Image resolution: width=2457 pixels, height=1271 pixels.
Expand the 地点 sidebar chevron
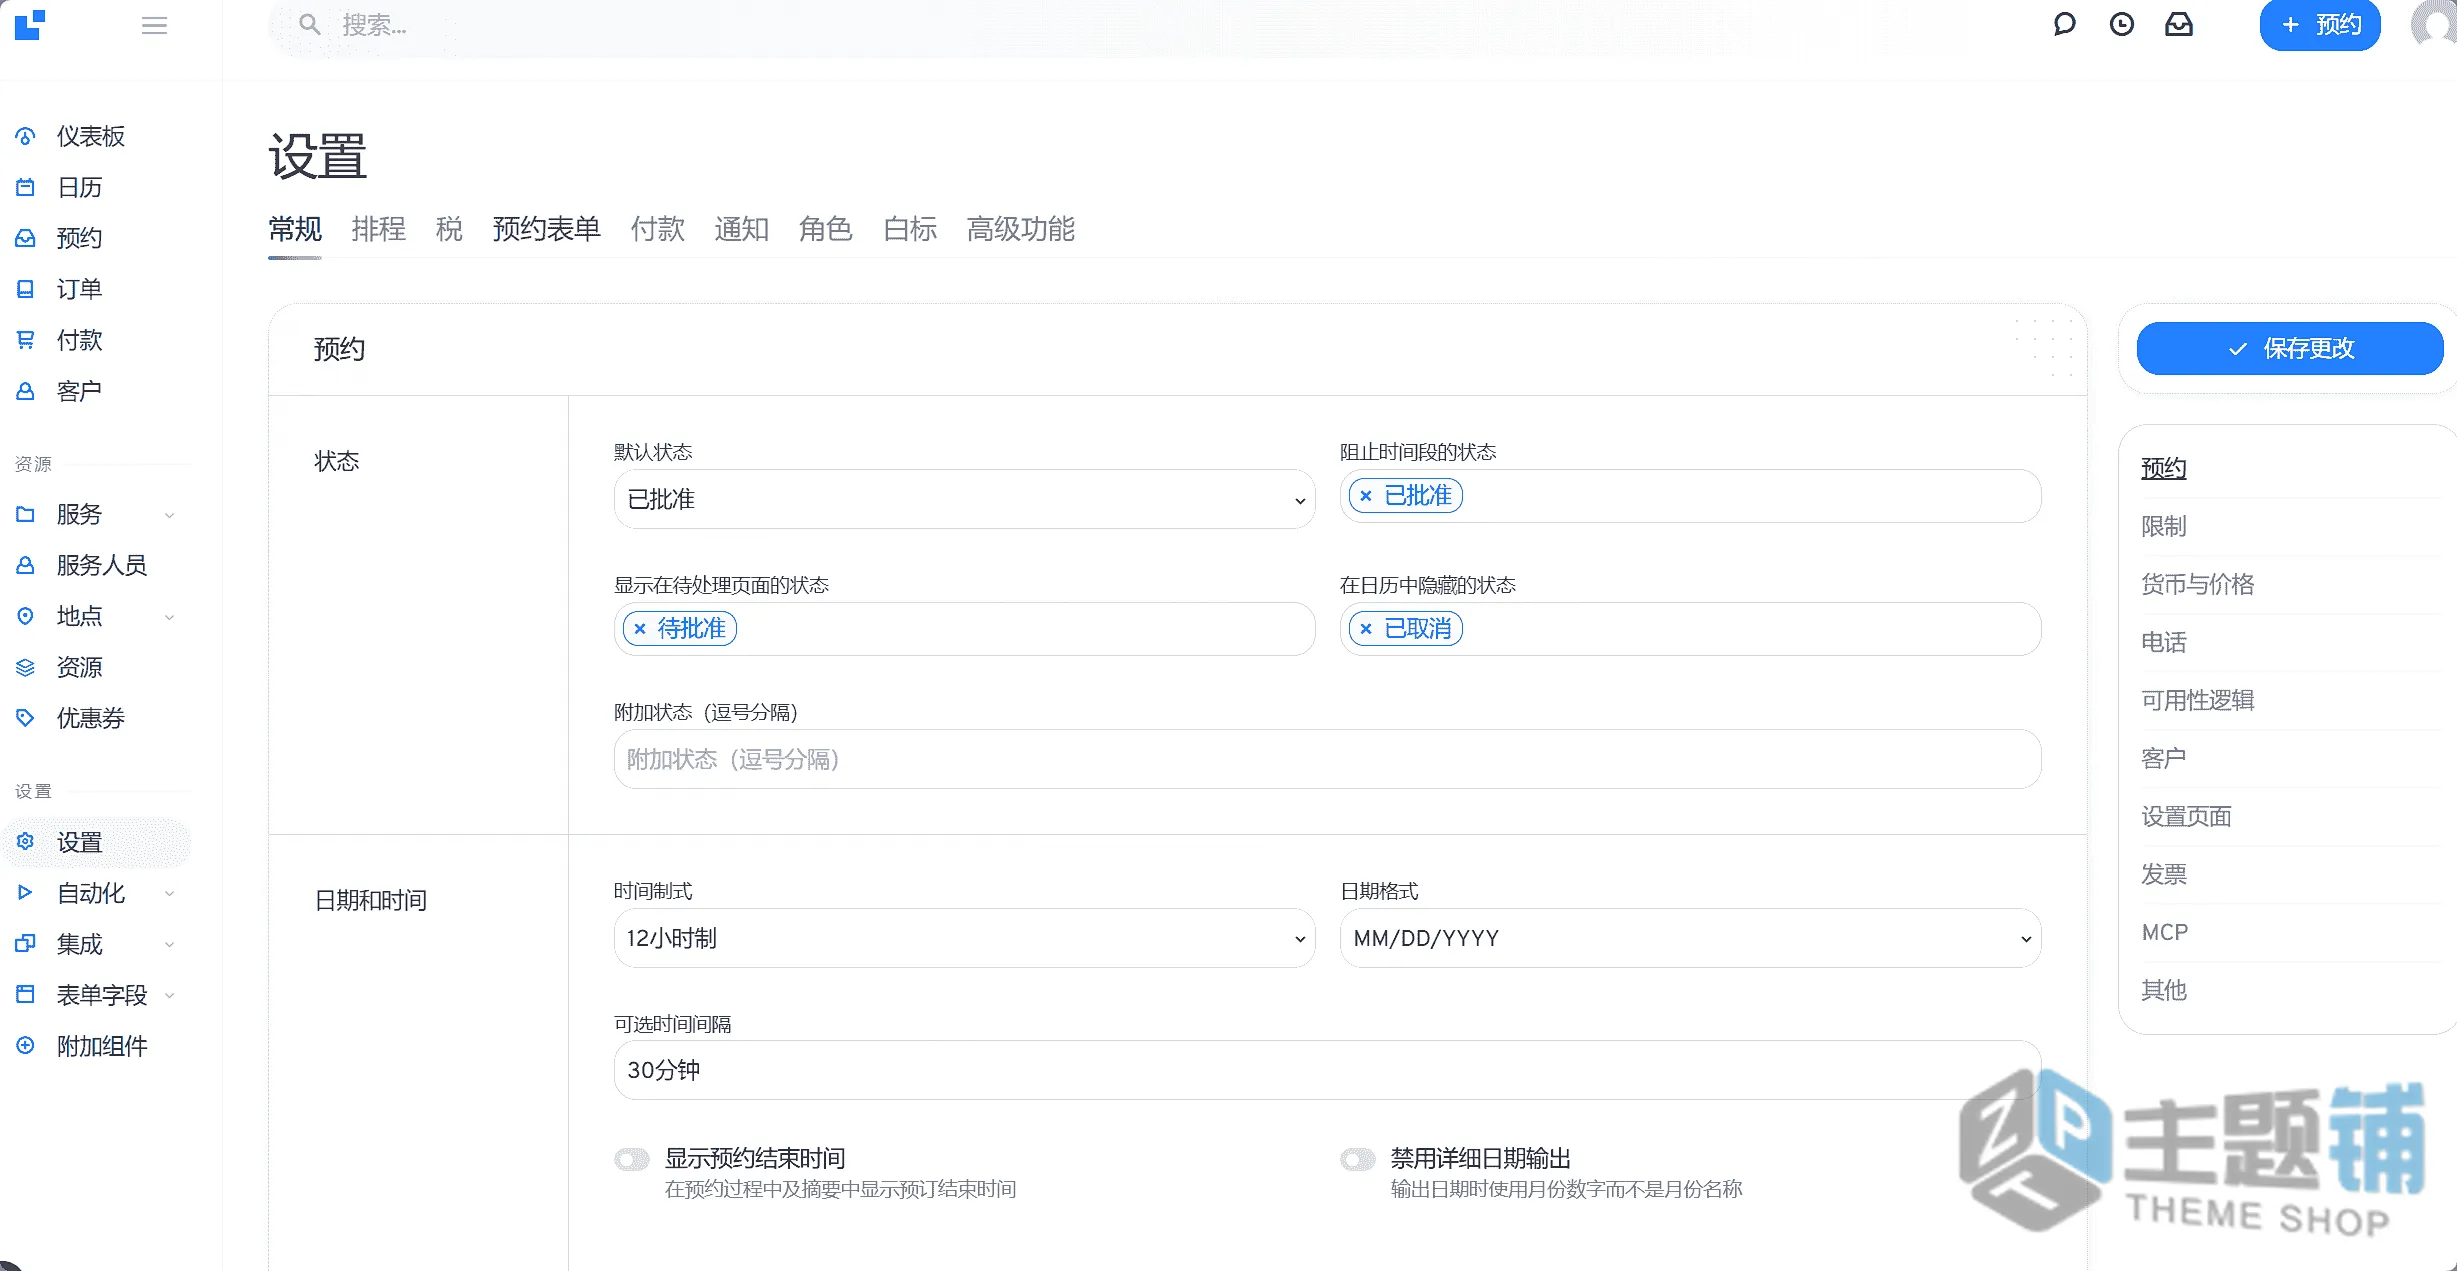click(170, 617)
